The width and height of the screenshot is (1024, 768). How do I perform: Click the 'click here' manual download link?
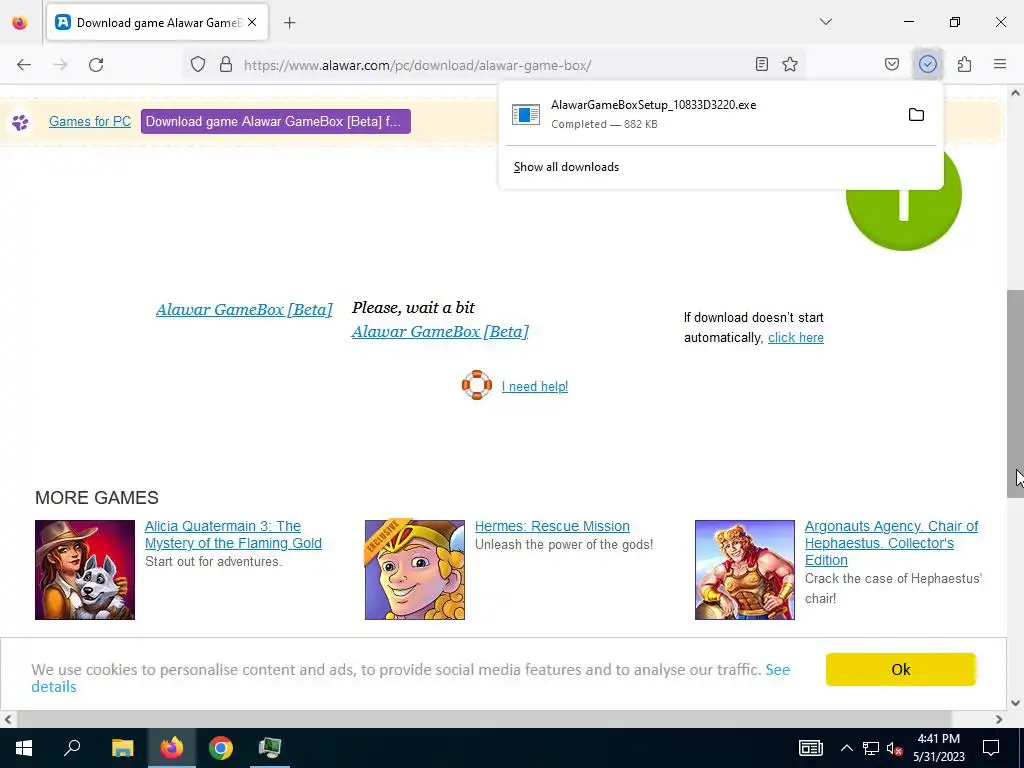[795, 338]
